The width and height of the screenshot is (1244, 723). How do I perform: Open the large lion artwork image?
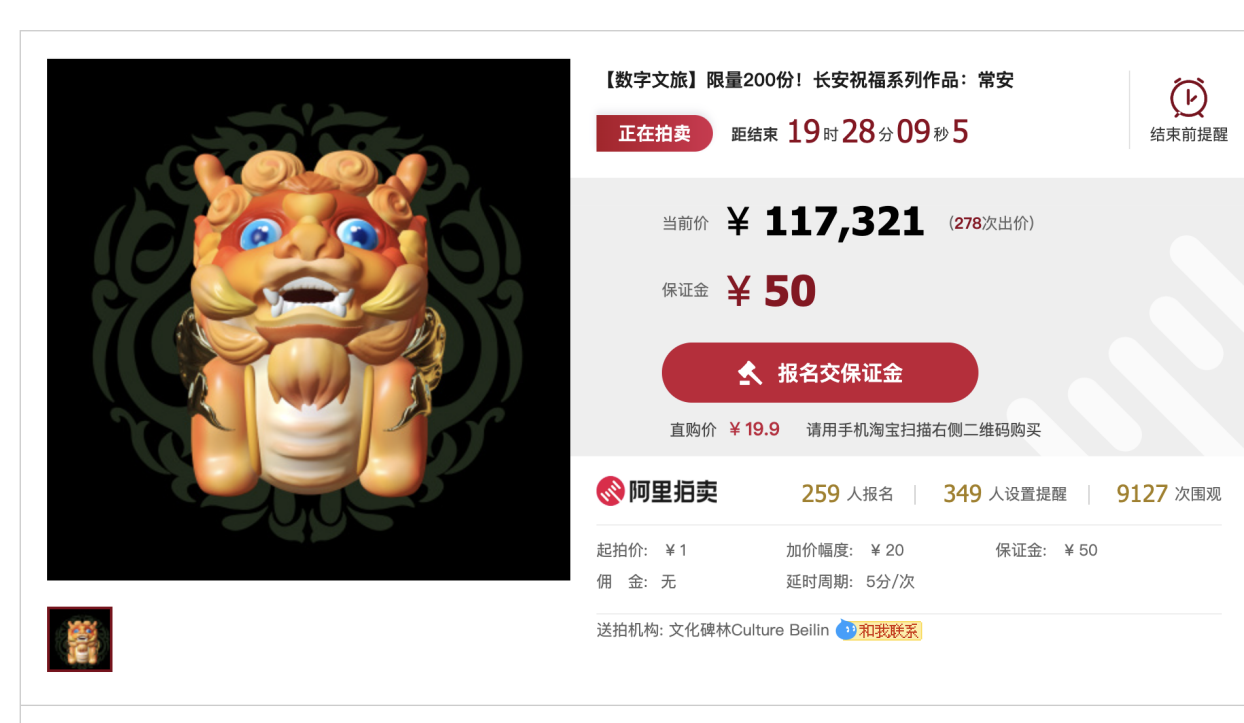coord(308,319)
